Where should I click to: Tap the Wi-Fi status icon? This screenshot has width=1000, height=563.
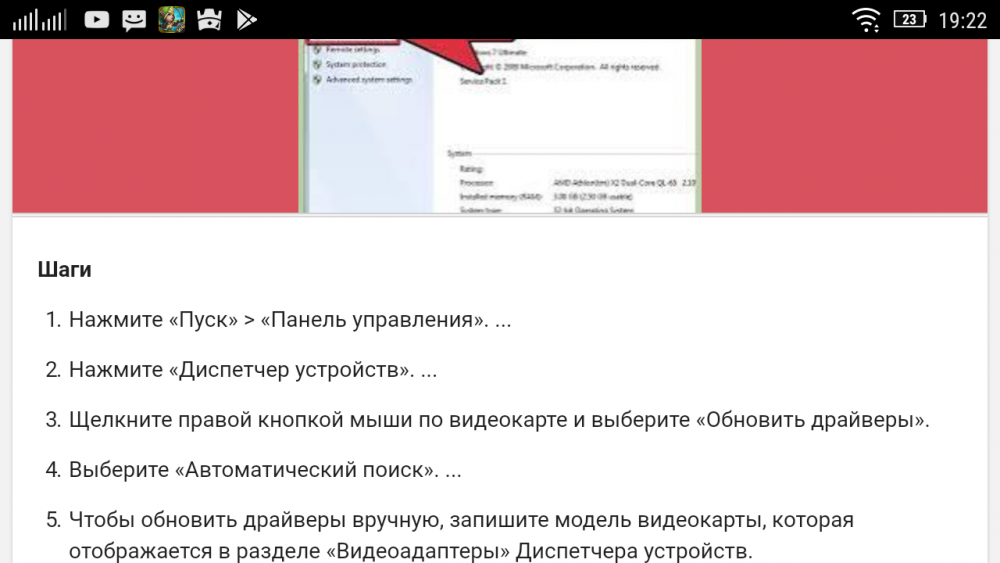866,20
